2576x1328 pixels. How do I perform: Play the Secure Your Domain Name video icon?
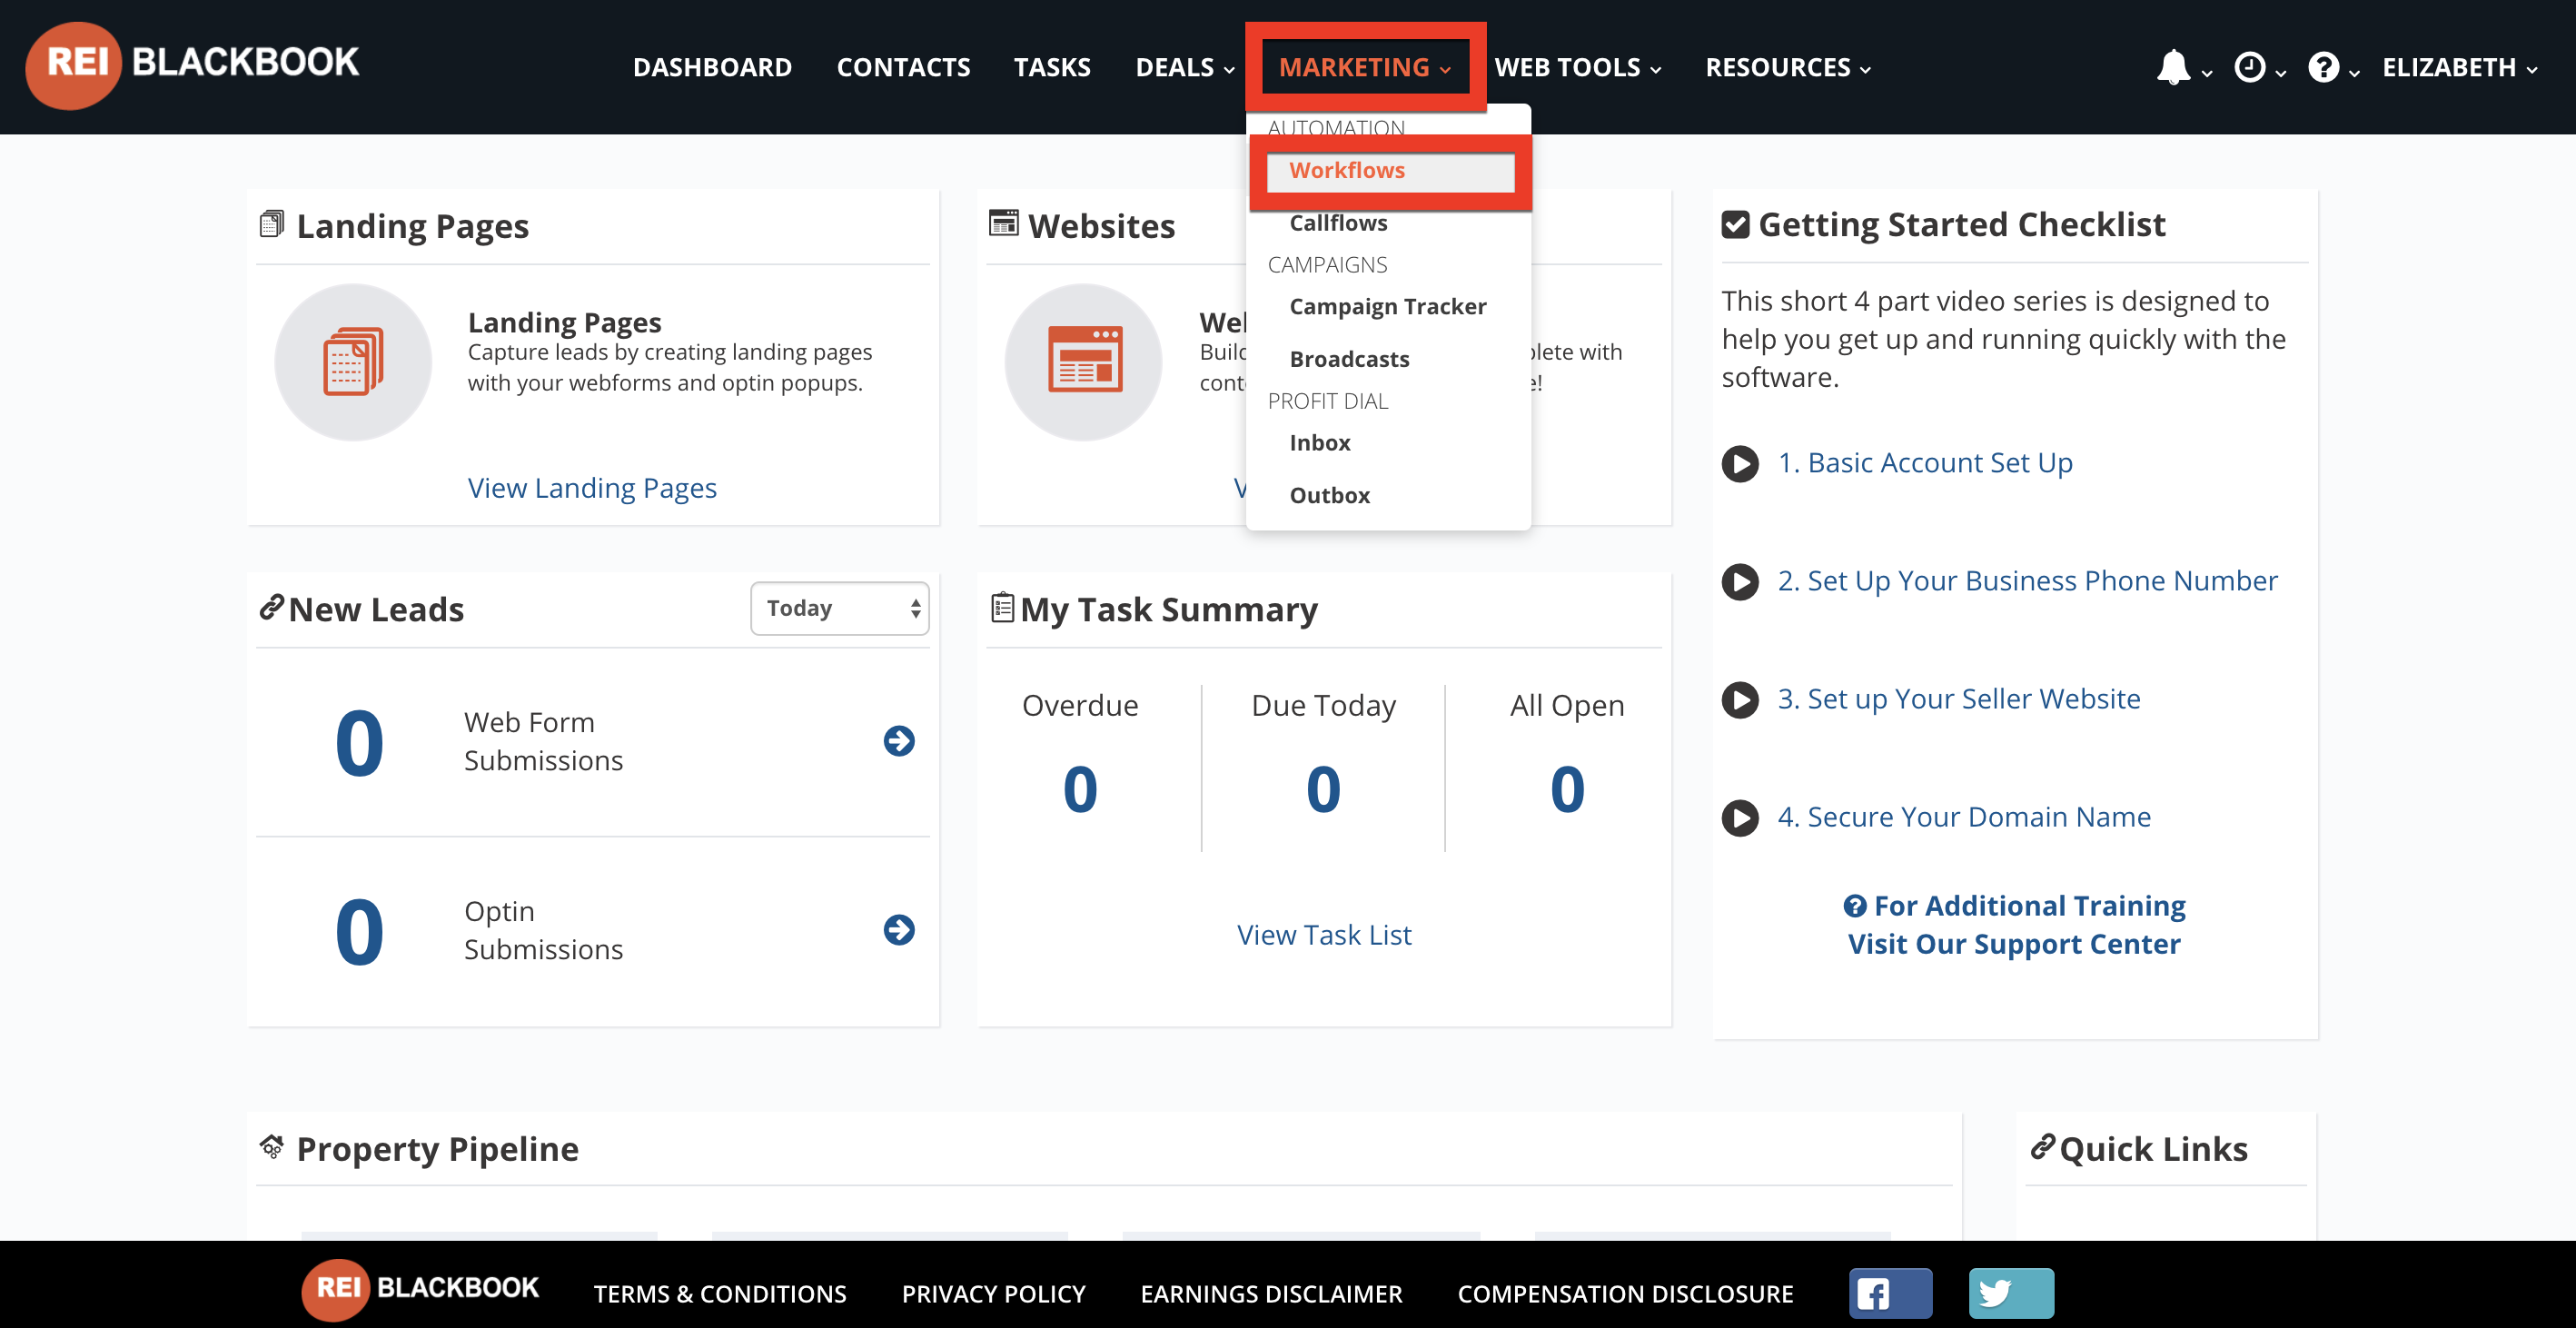coord(1740,817)
